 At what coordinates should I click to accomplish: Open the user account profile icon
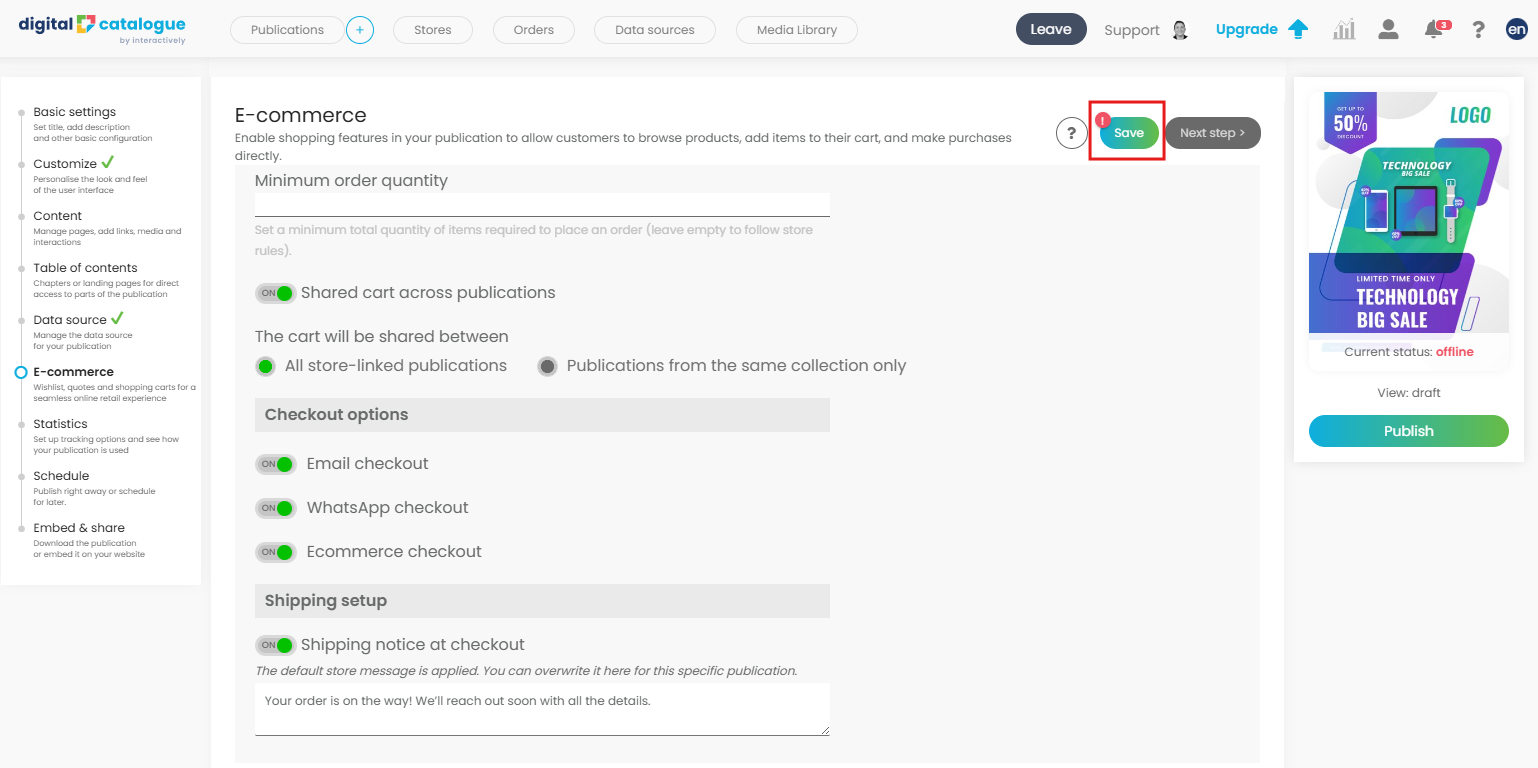(x=1388, y=30)
